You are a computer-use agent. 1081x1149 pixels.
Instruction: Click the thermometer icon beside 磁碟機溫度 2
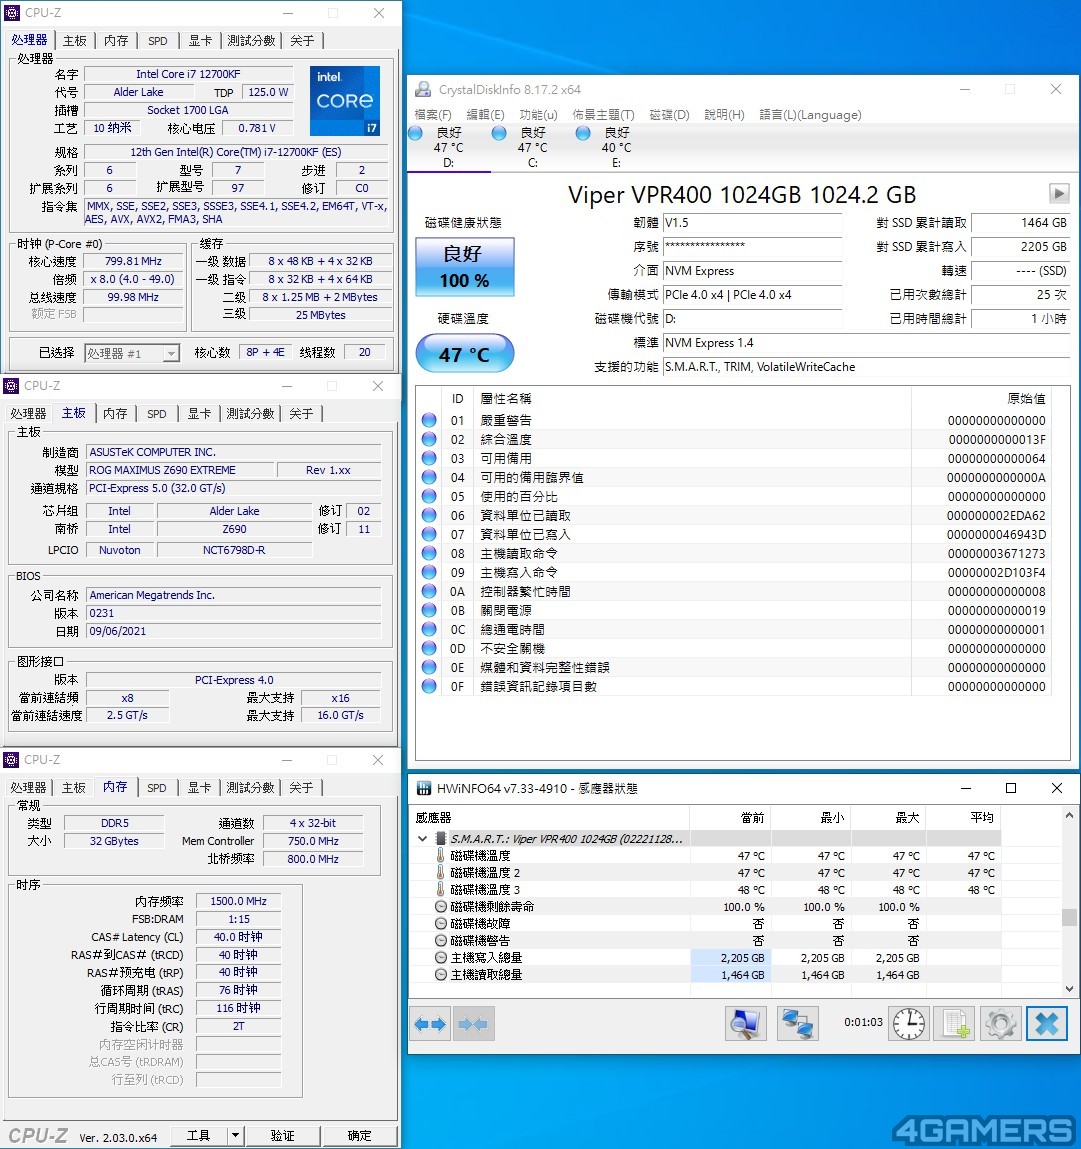pos(440,872)
